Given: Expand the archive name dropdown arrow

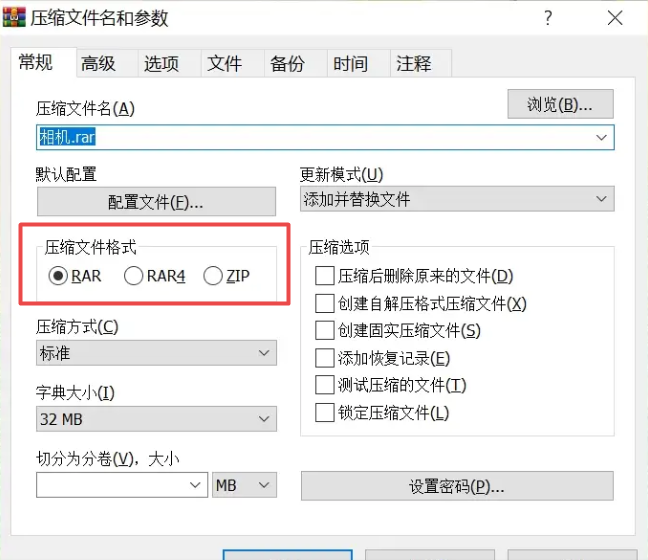Looking at the screenshot, I should pos(601,137).
